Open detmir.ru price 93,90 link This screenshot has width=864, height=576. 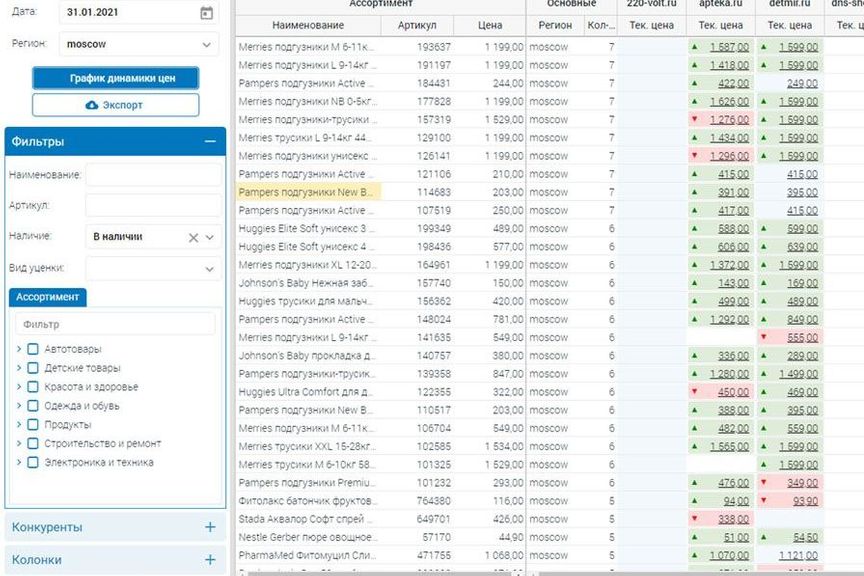point(806,501)
